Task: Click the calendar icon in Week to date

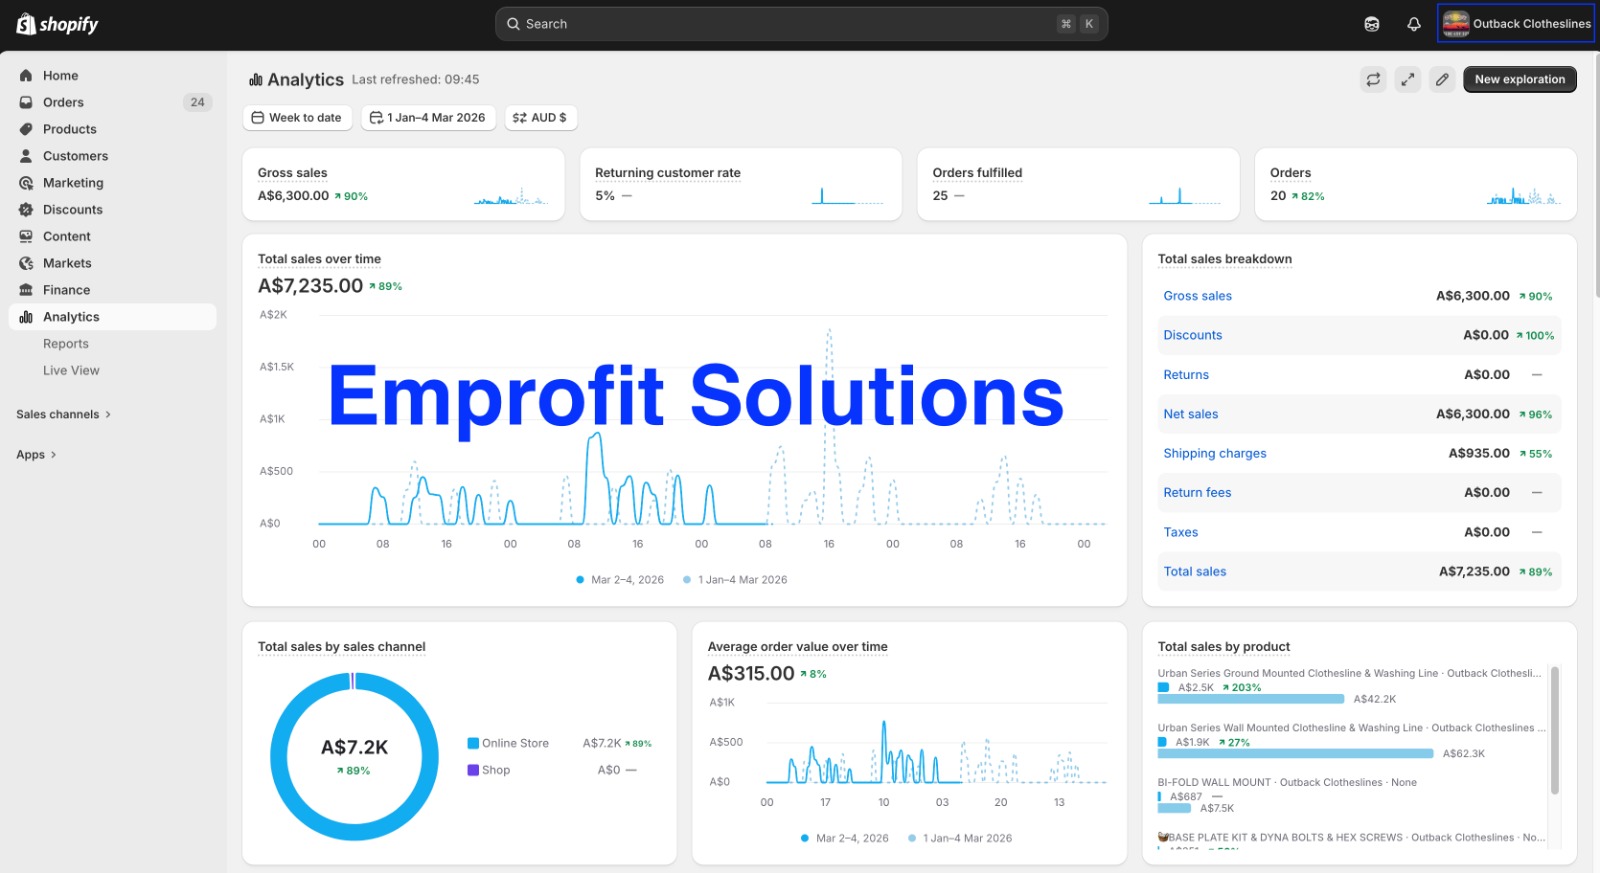Action: [x=258, y=117]
